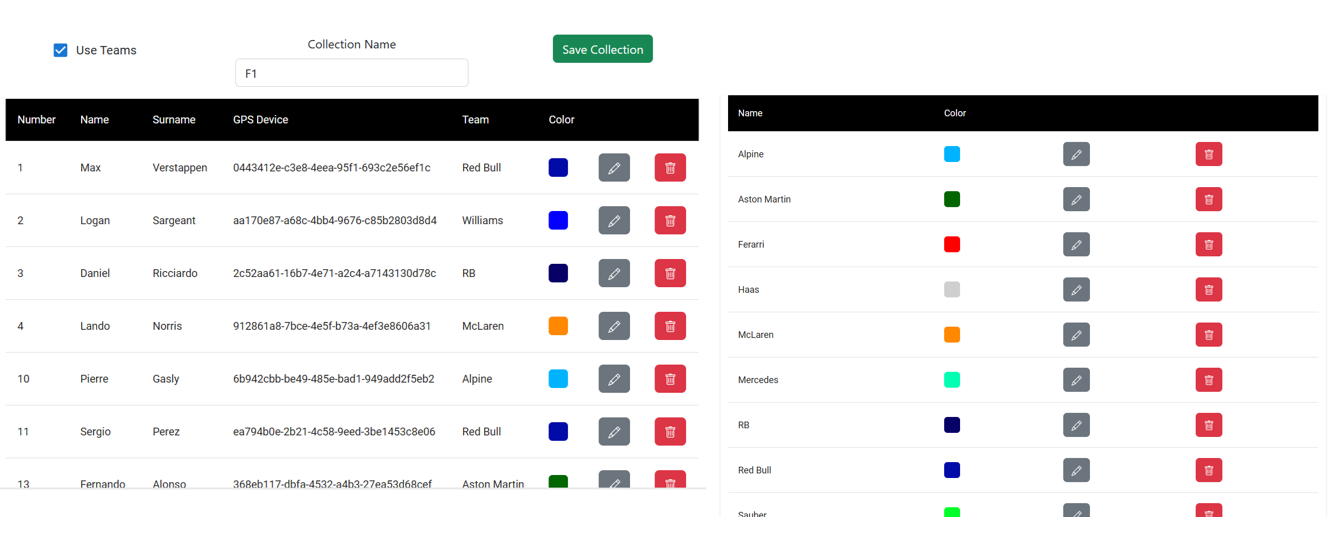Edit the Ferrari team entry
The width and height of the screenshot is (1333, 552).
pyautogui.click(x=1076, y=245)
